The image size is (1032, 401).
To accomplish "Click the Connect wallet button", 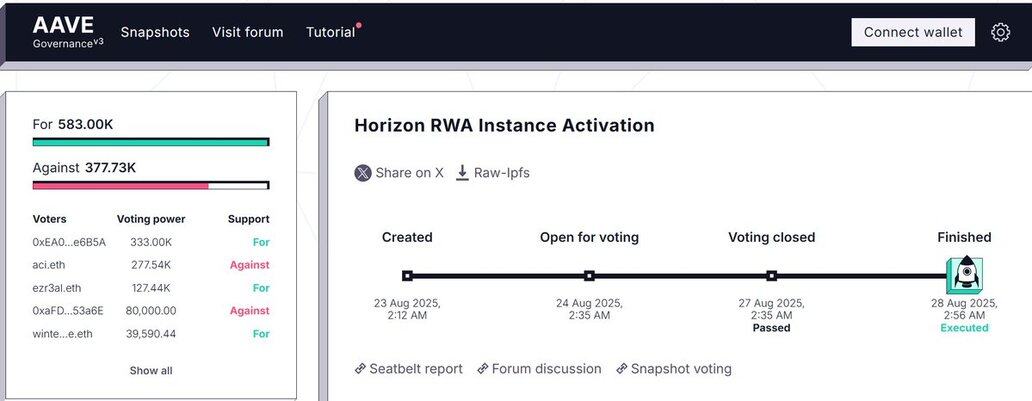I will coord(913,32).
